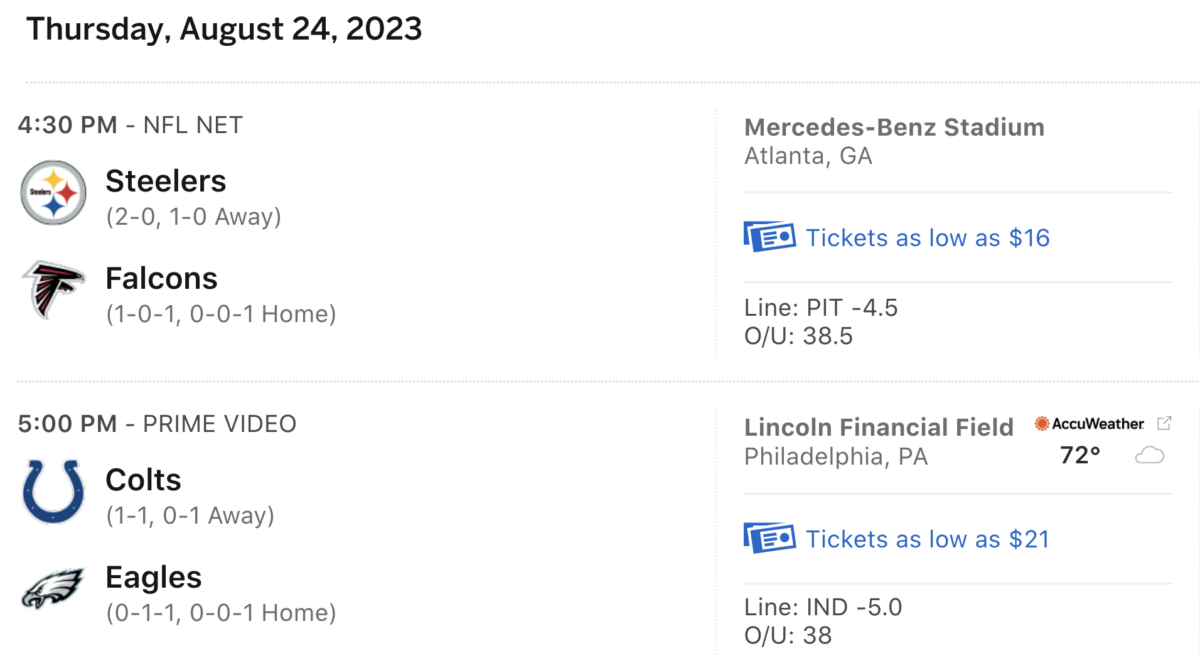Click Lincoln Financial Field venue name

[x=879, y=428]
